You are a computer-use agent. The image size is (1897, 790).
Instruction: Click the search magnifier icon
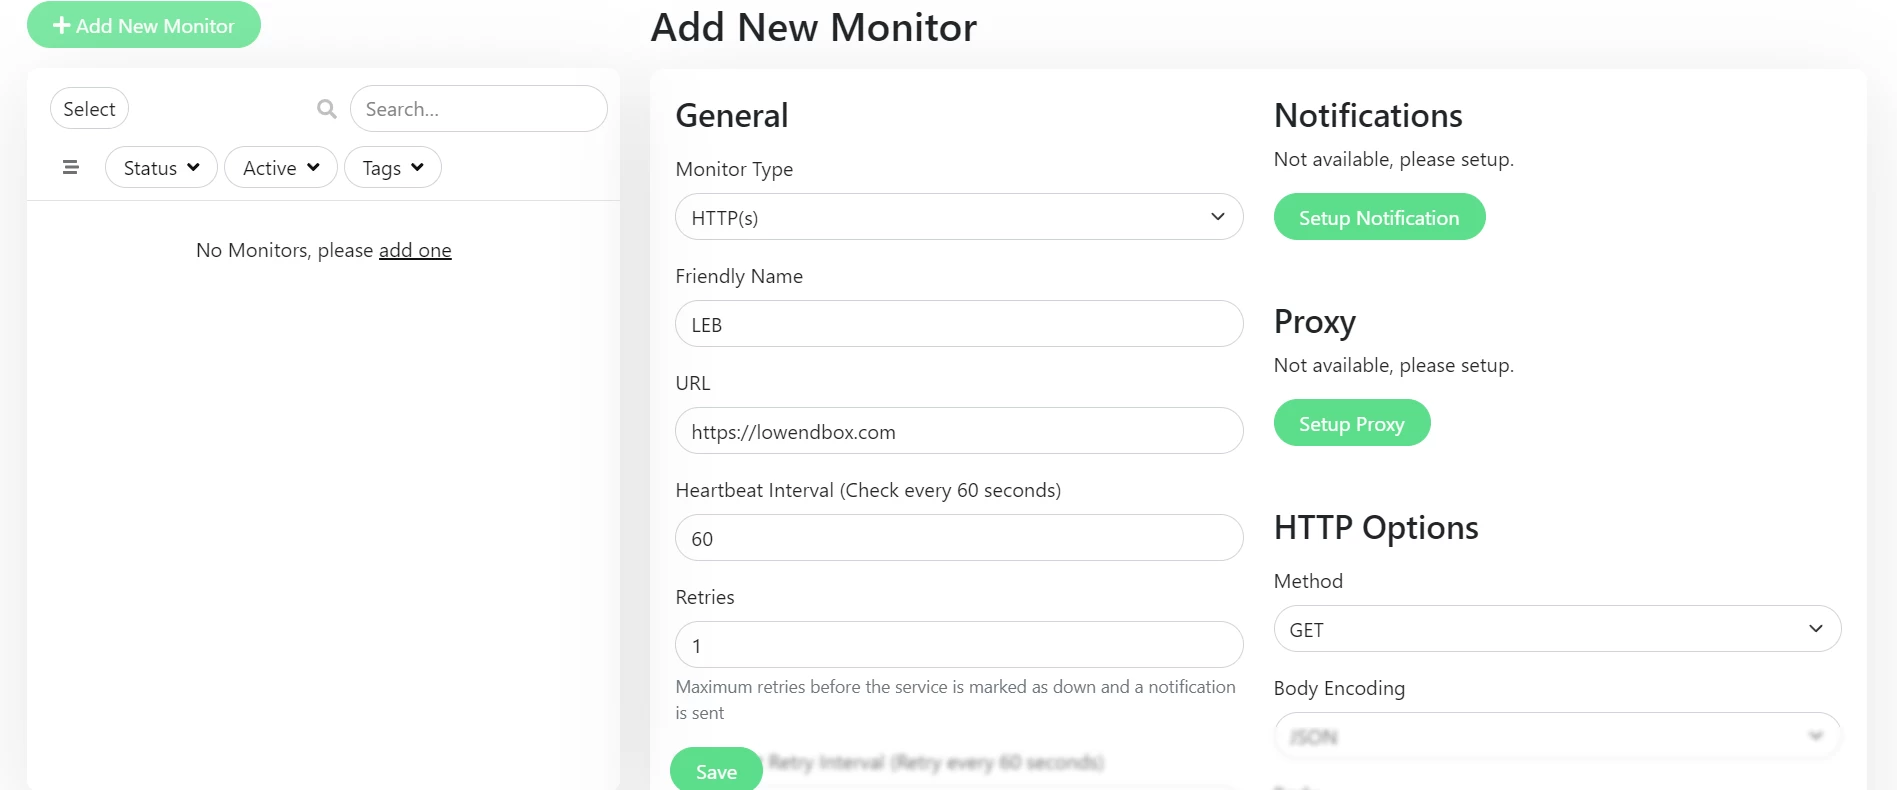(327, 109)
